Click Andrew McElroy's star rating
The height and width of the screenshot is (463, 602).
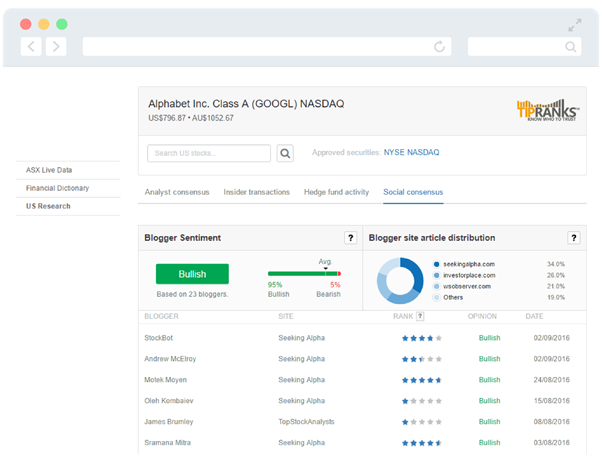pos(422,359)
